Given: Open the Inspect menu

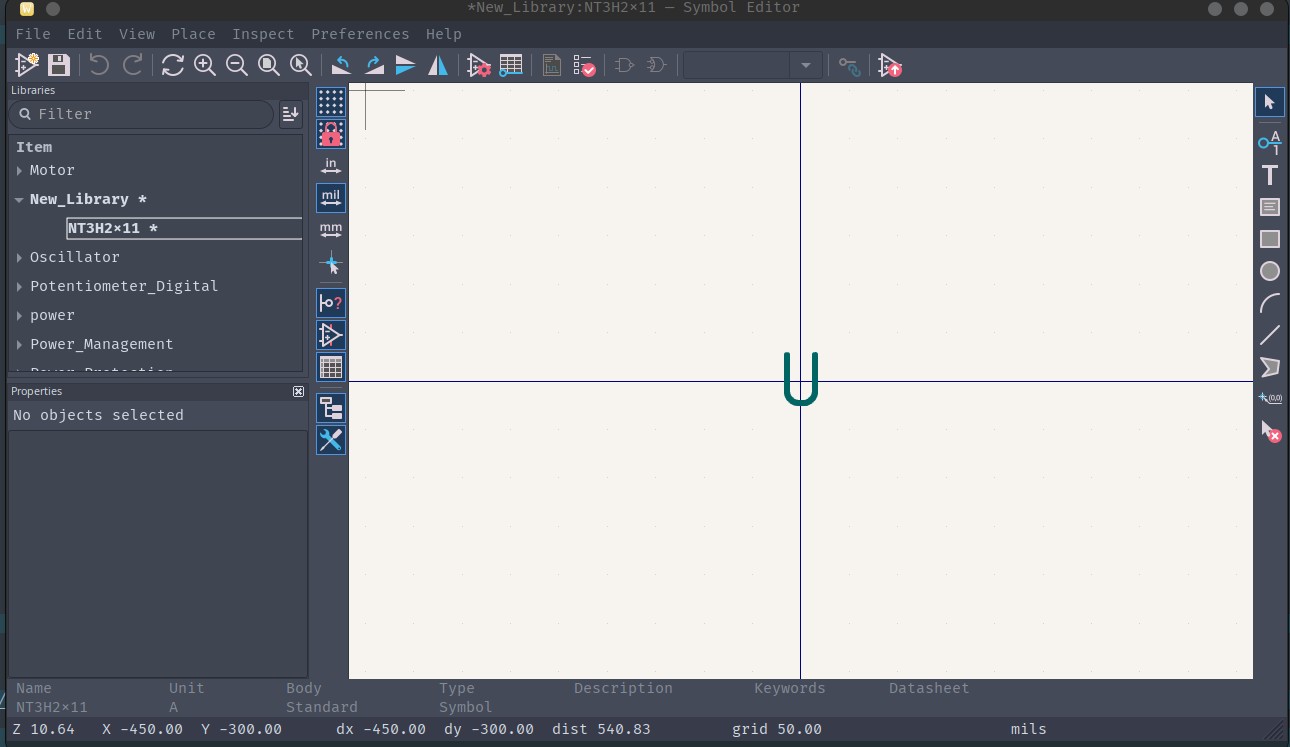Looking at the screenshot, I should (263, 33).
